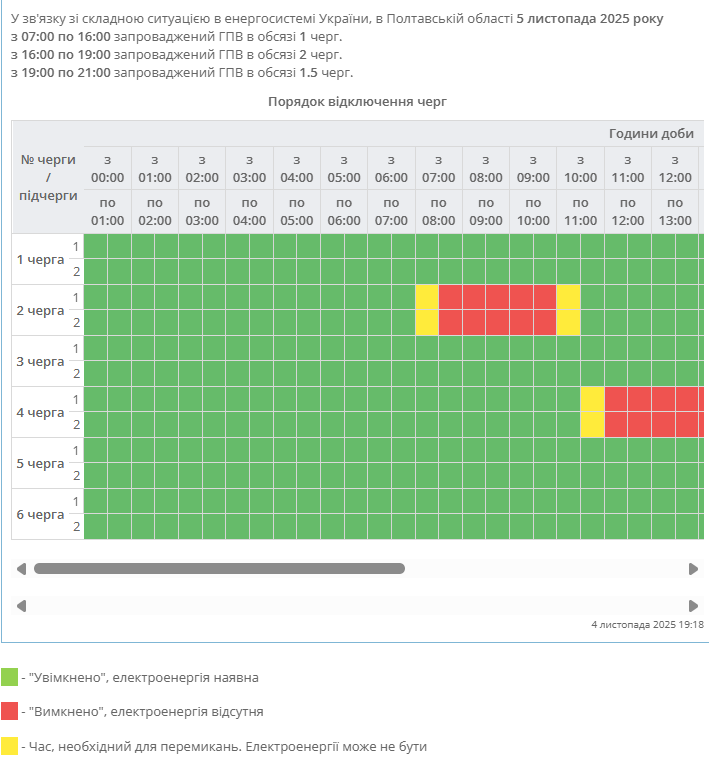
Task: Select the yellow cell ending the 2 черга outage
Action: (x=568, y=310)
